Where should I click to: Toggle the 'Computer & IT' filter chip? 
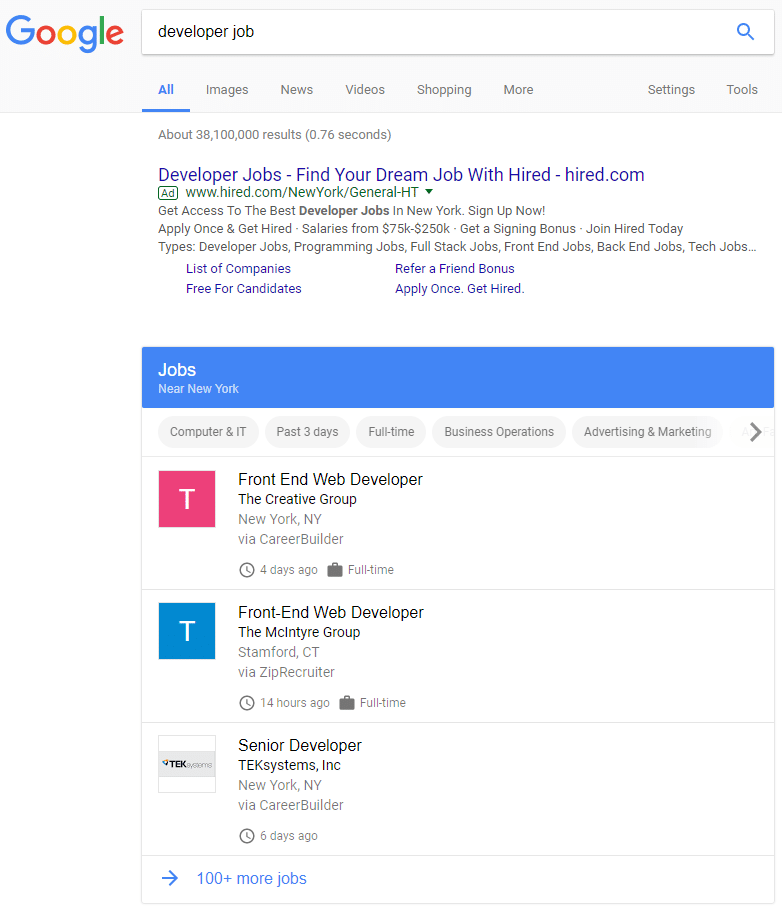click(208, 432)
